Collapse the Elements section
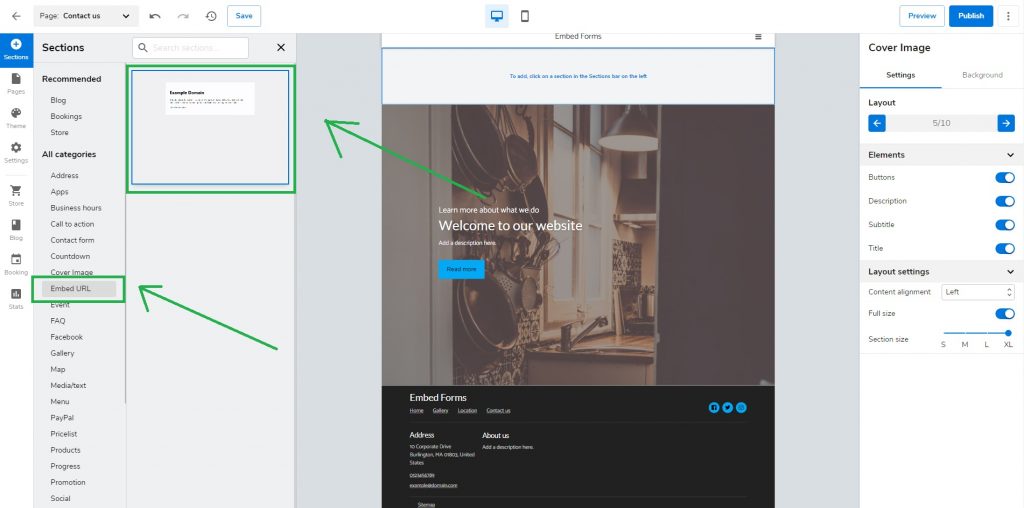Viewport: 1024px width, 508px height. 1010,155
